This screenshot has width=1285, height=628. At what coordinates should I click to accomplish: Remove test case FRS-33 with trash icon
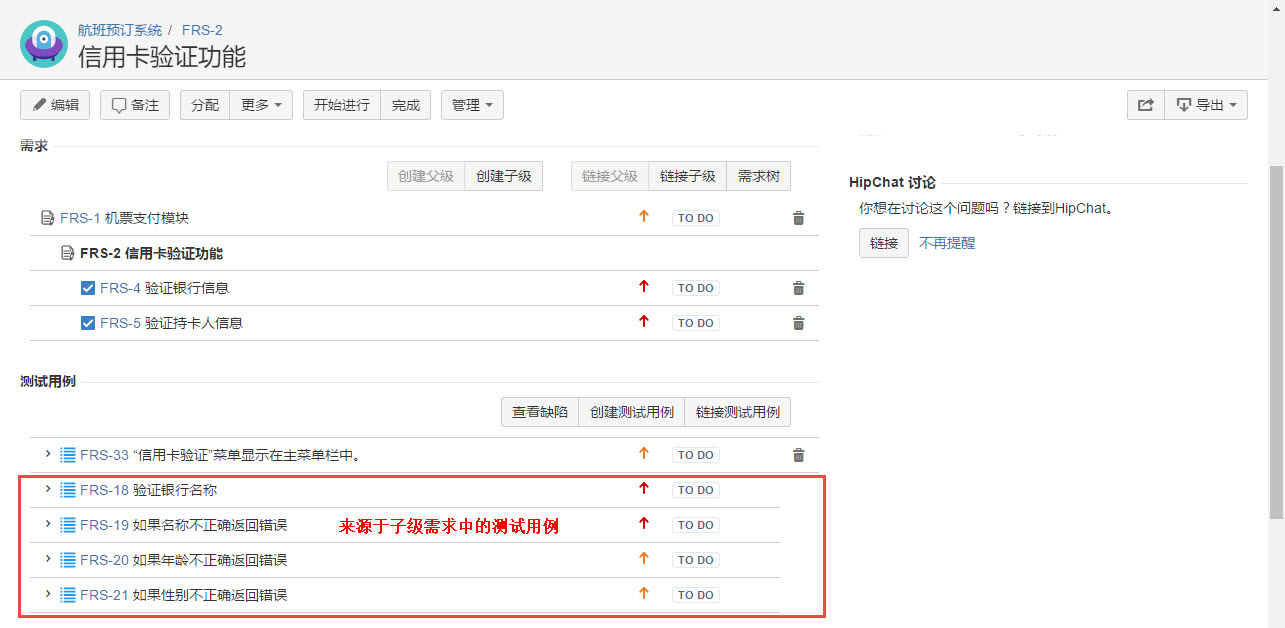pyautogui.click(x=798, y=455)
